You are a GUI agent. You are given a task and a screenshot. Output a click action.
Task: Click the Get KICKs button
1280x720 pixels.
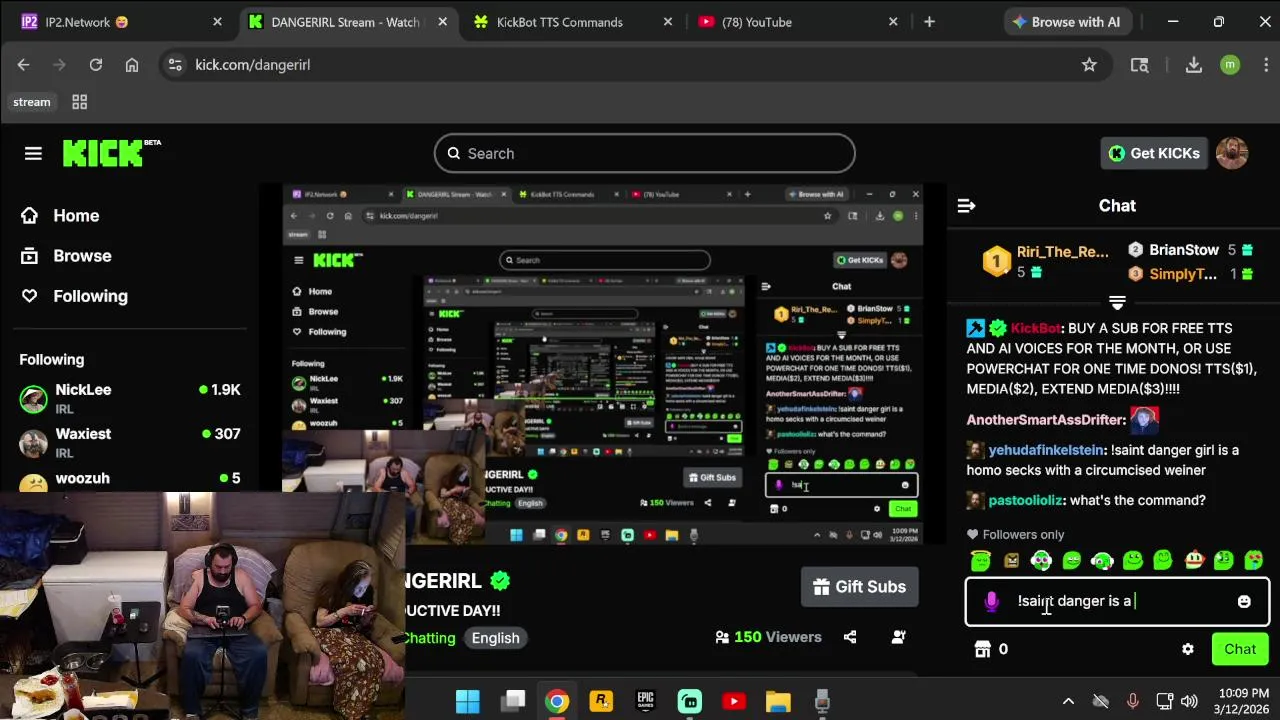tap(1154, 153)
